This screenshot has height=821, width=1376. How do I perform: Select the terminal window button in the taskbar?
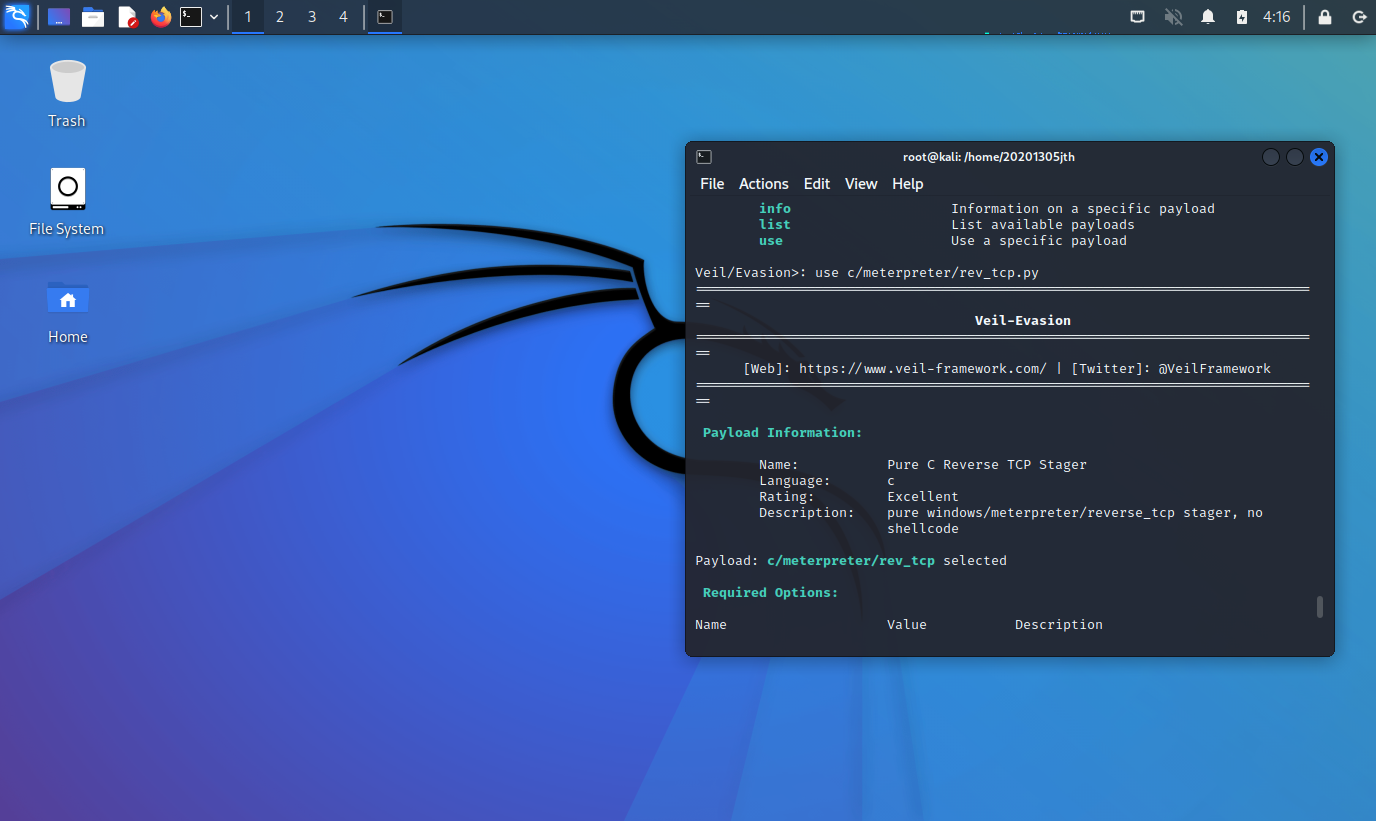pyautogui.click(x=385, y=17)
